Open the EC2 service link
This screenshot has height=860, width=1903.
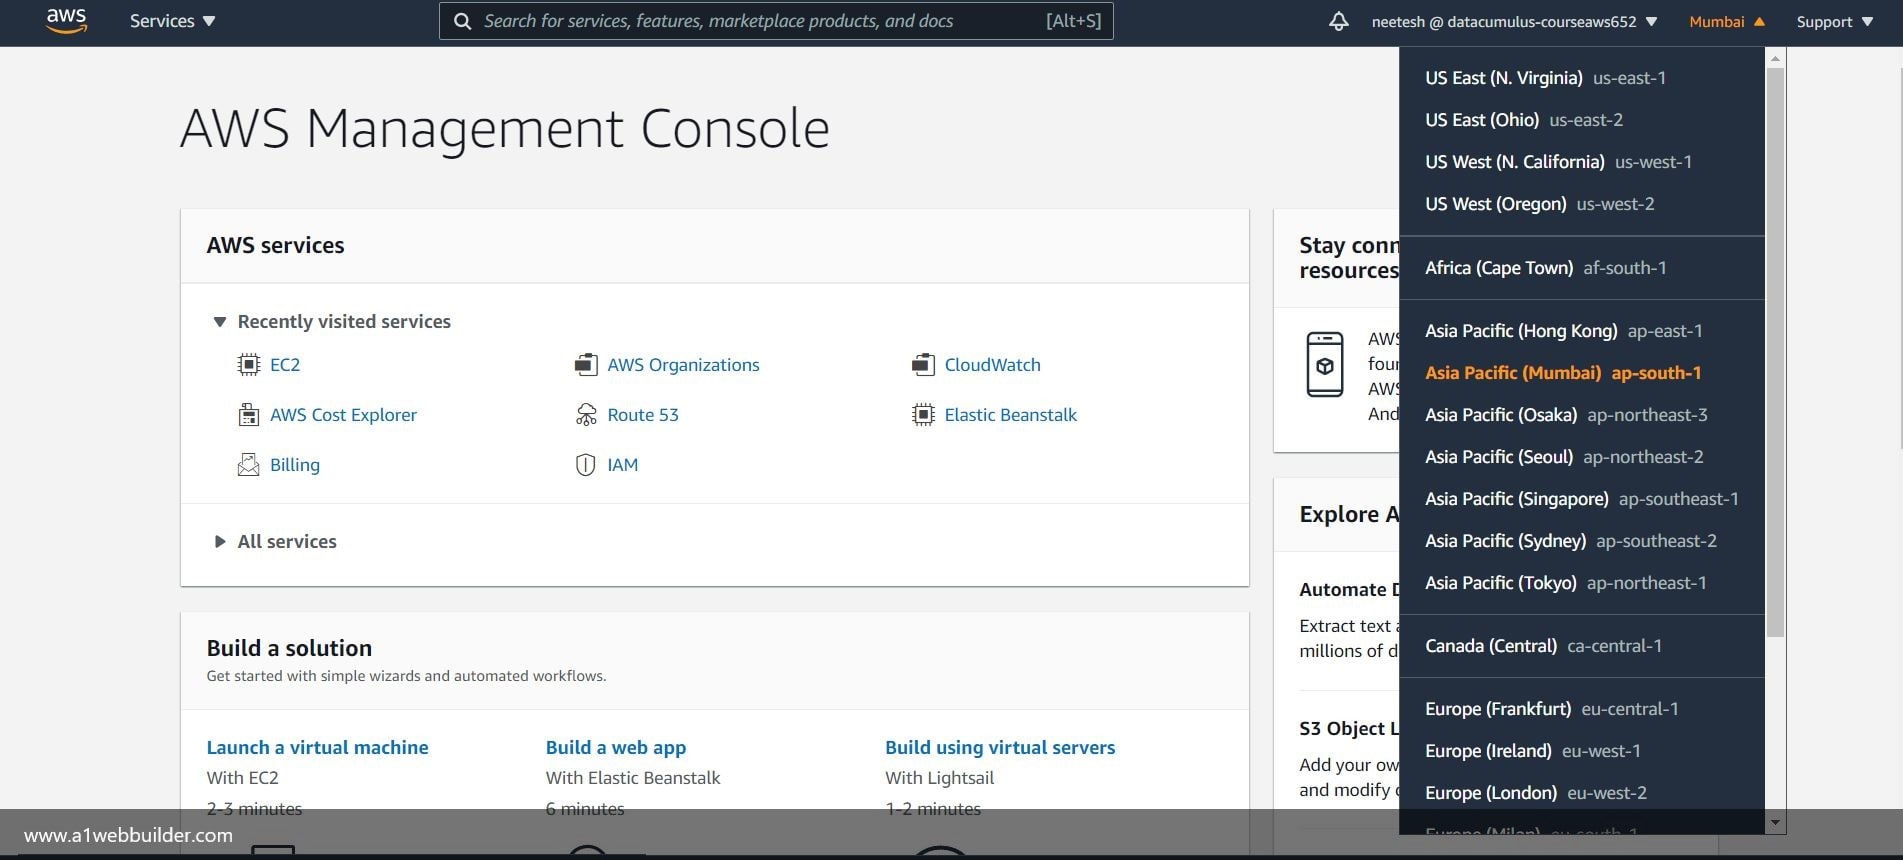(285, 365)
